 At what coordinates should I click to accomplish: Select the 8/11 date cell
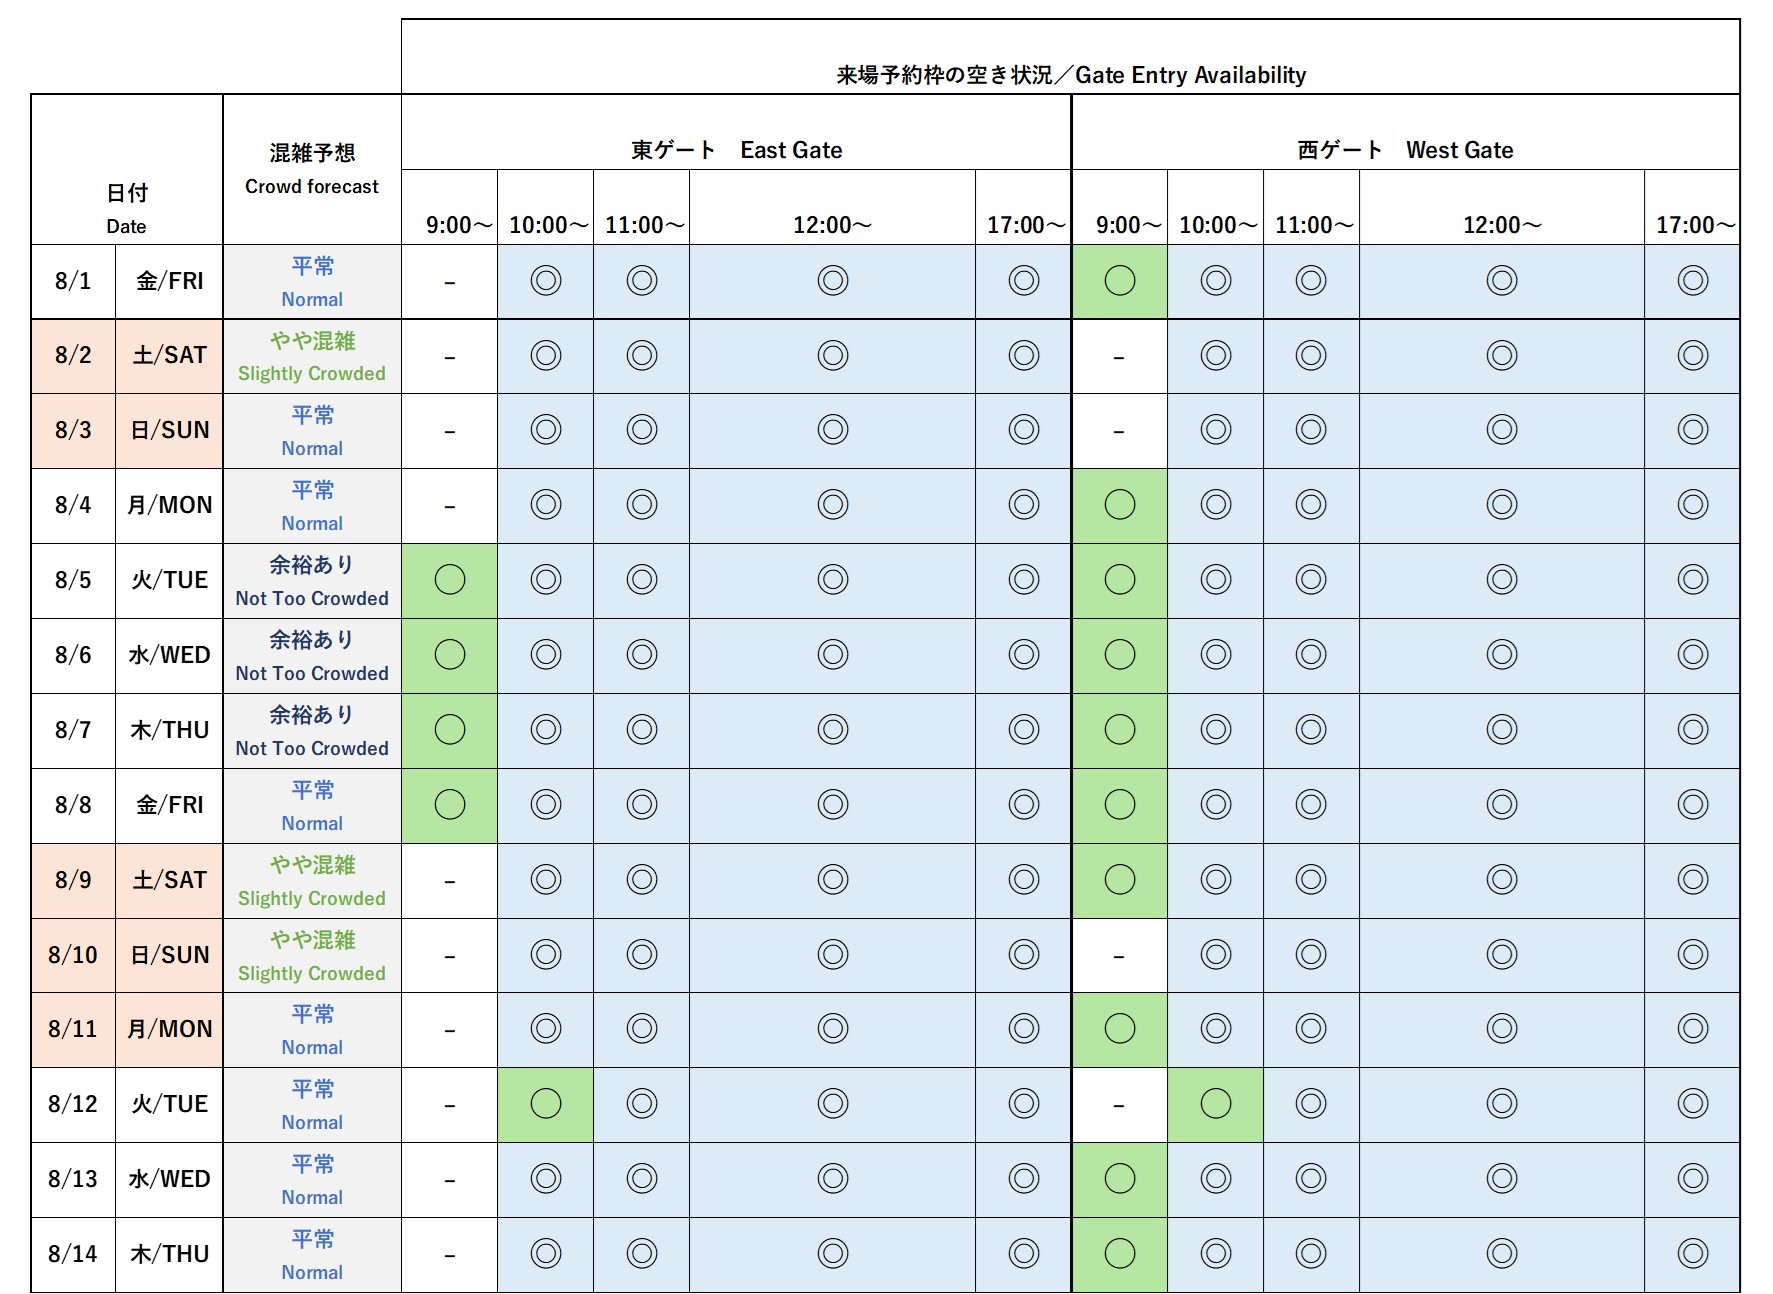point(73,1029)
